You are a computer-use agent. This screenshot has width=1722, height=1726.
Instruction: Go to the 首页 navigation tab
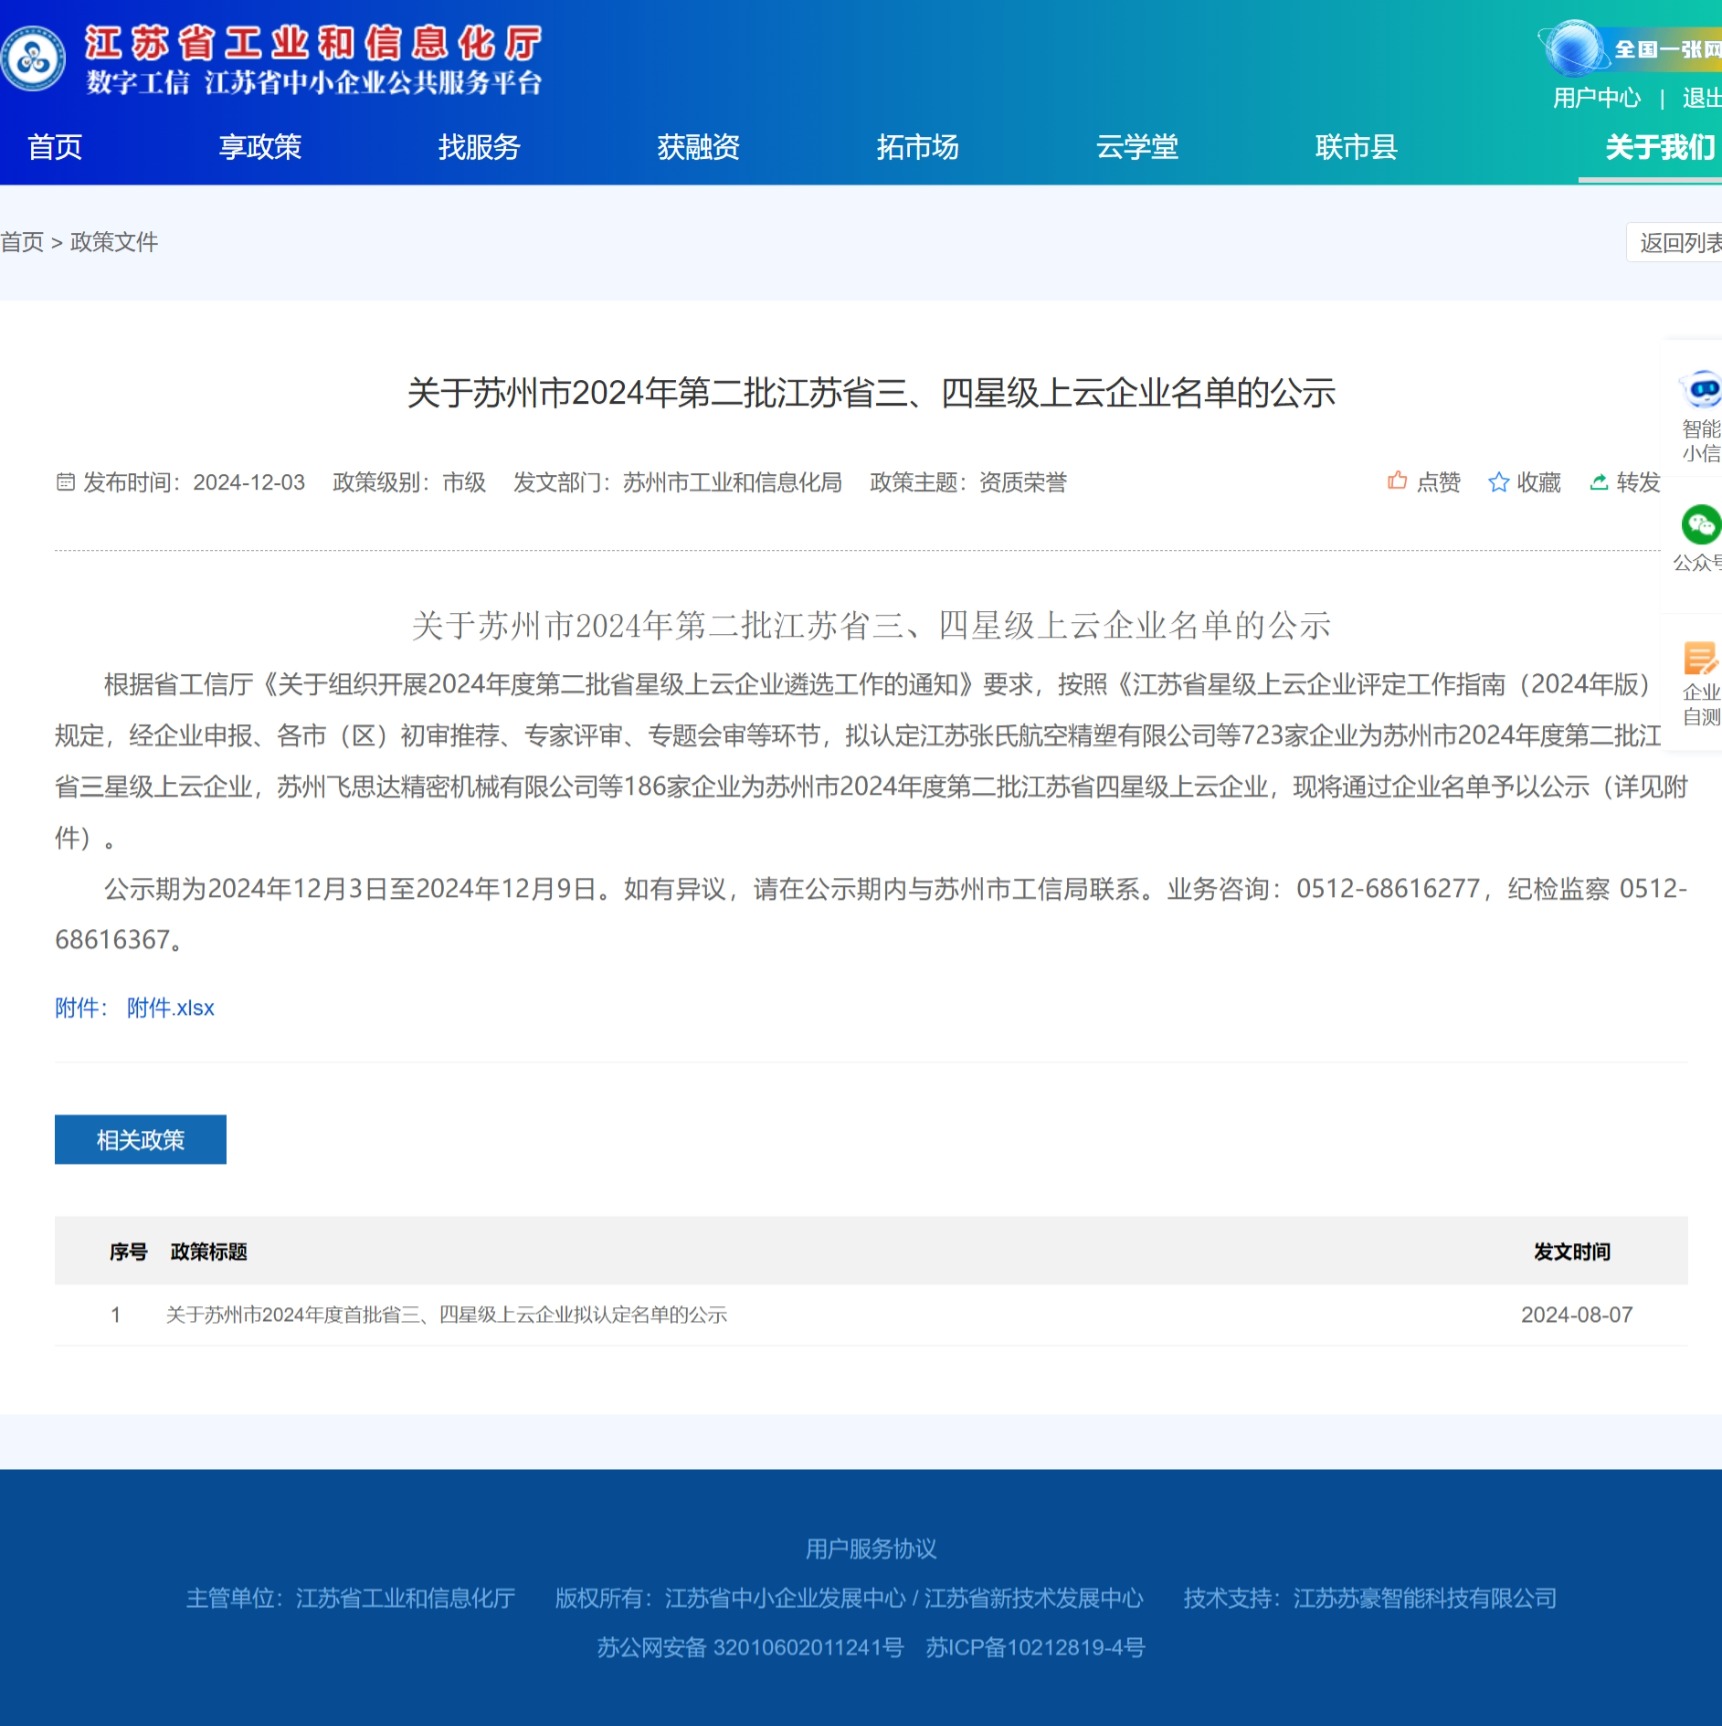click(55, 147)
